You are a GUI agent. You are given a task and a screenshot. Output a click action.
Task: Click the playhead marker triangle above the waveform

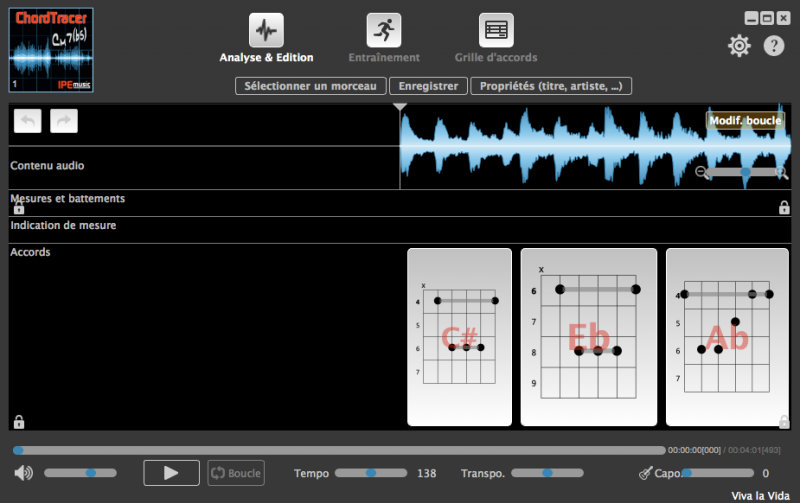[400, 107]
